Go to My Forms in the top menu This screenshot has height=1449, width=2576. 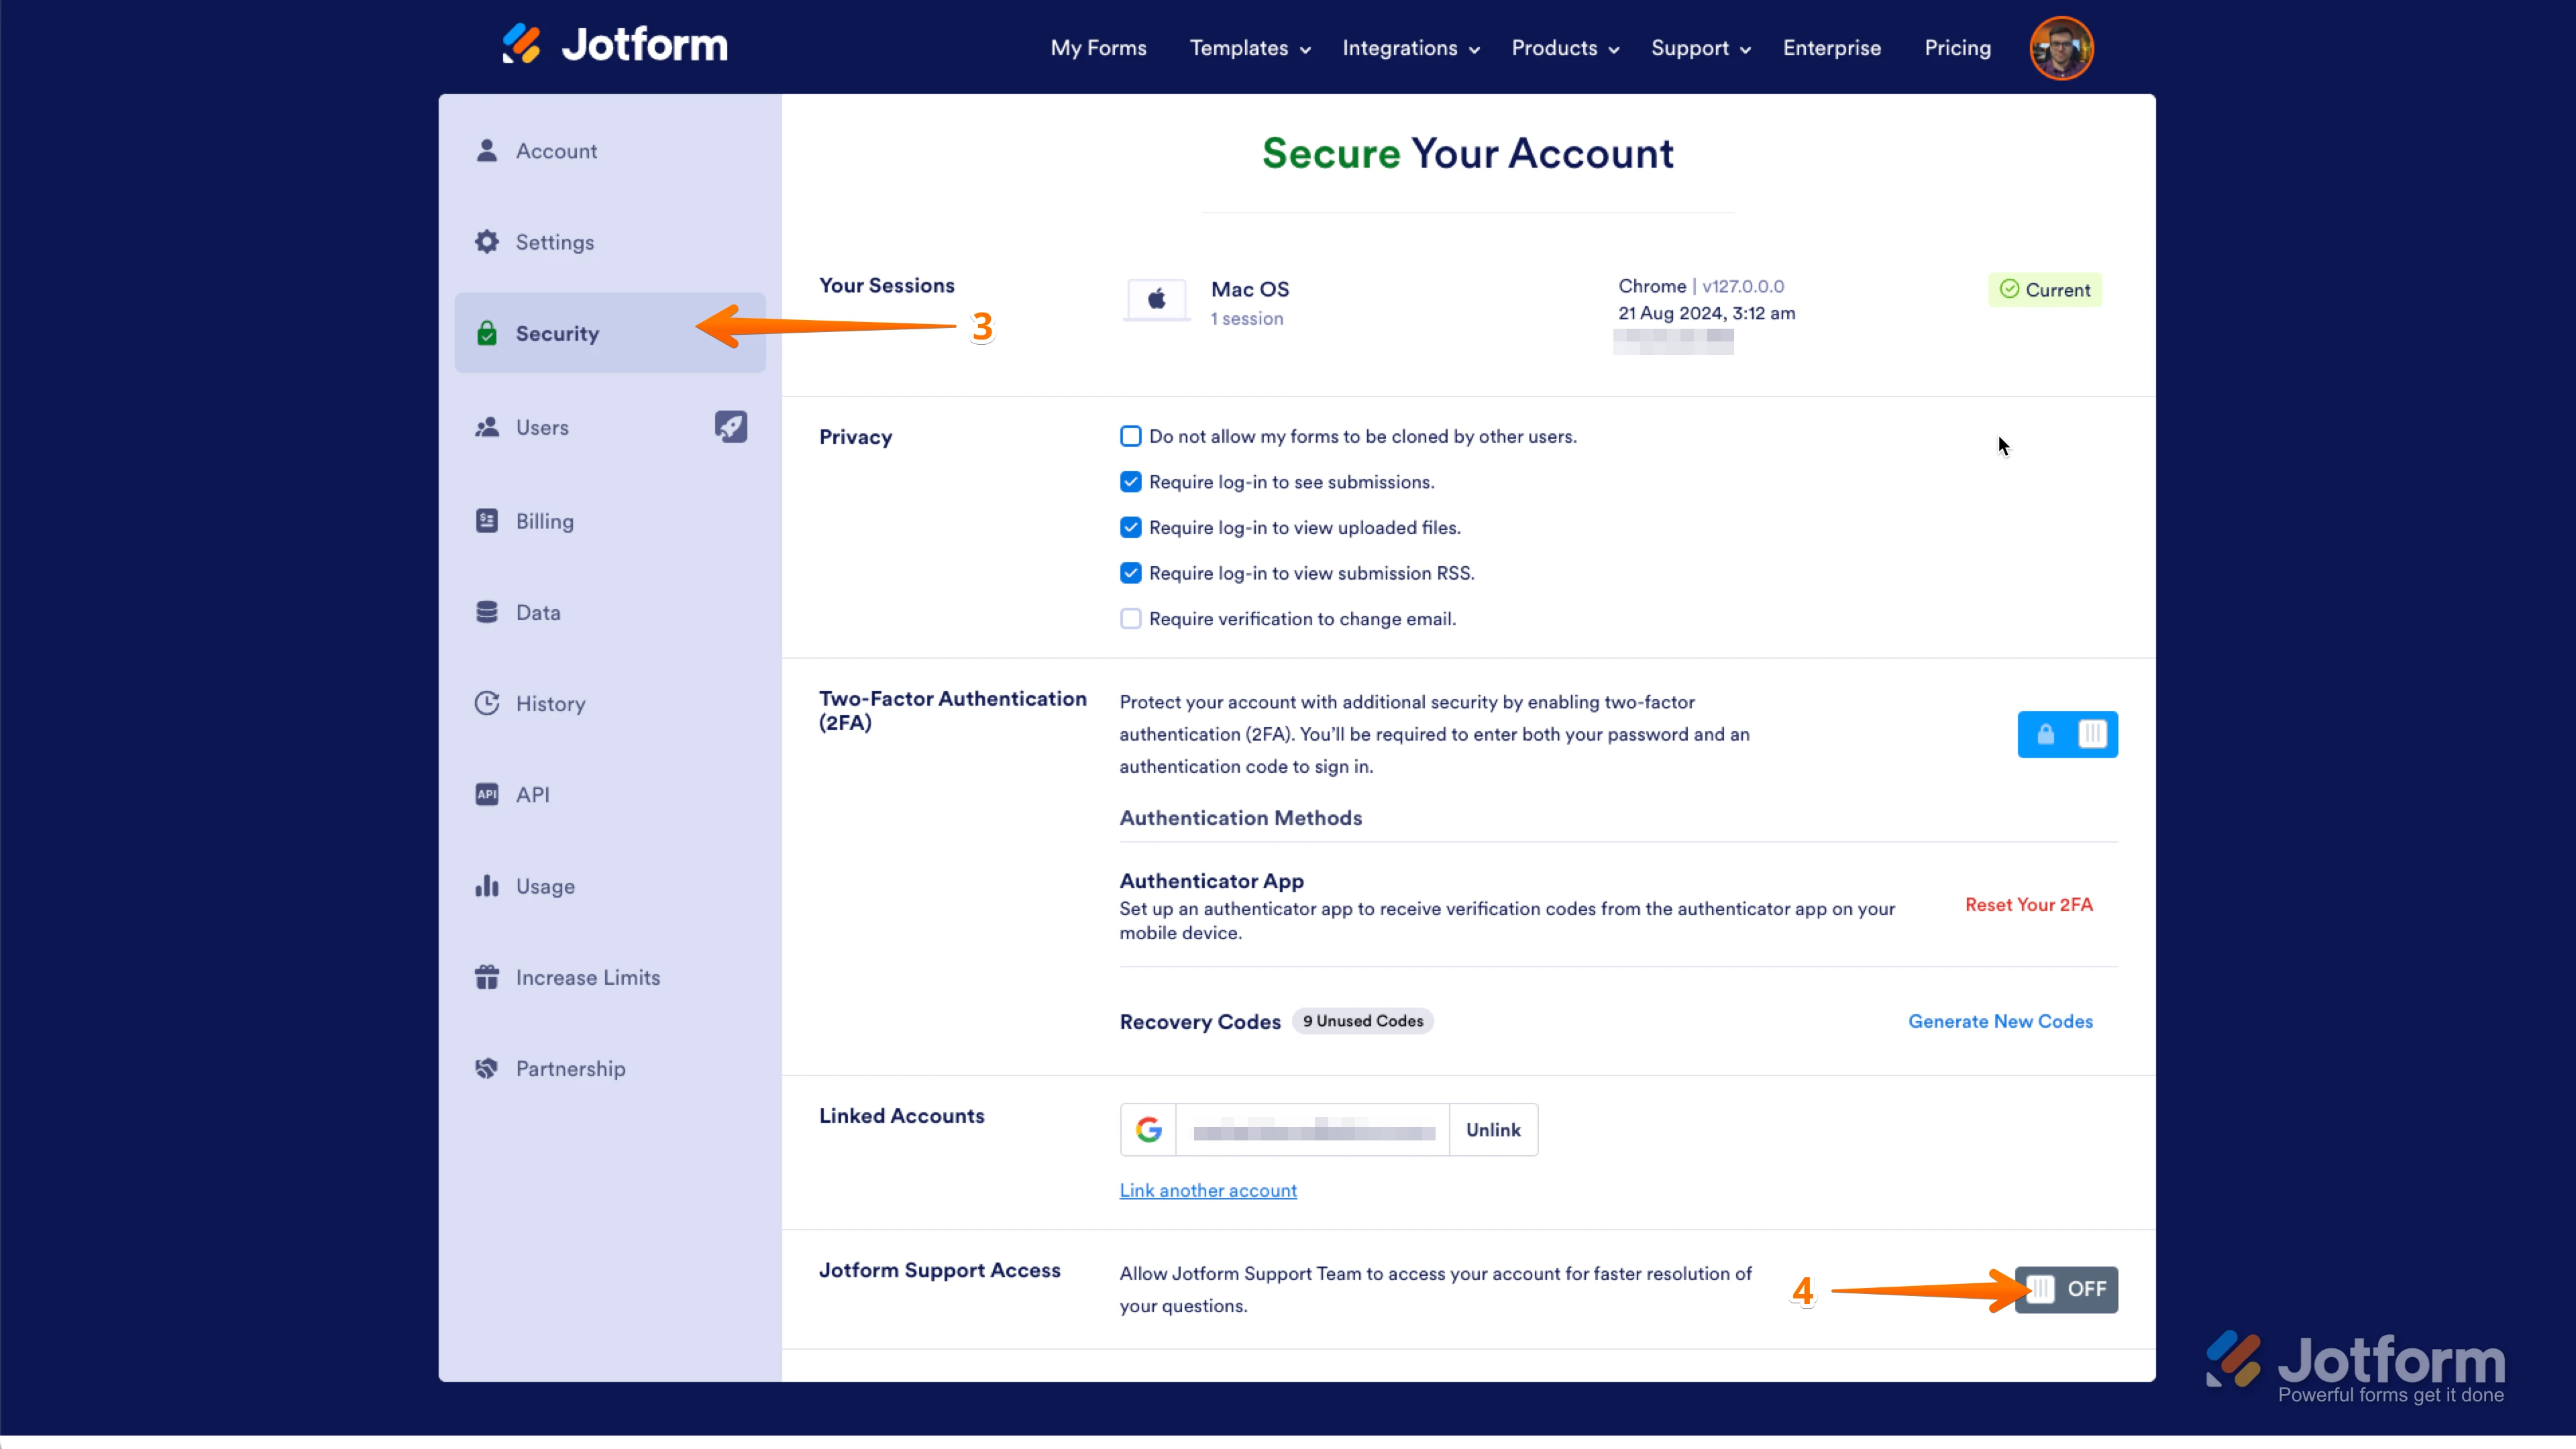(1098, 47)
